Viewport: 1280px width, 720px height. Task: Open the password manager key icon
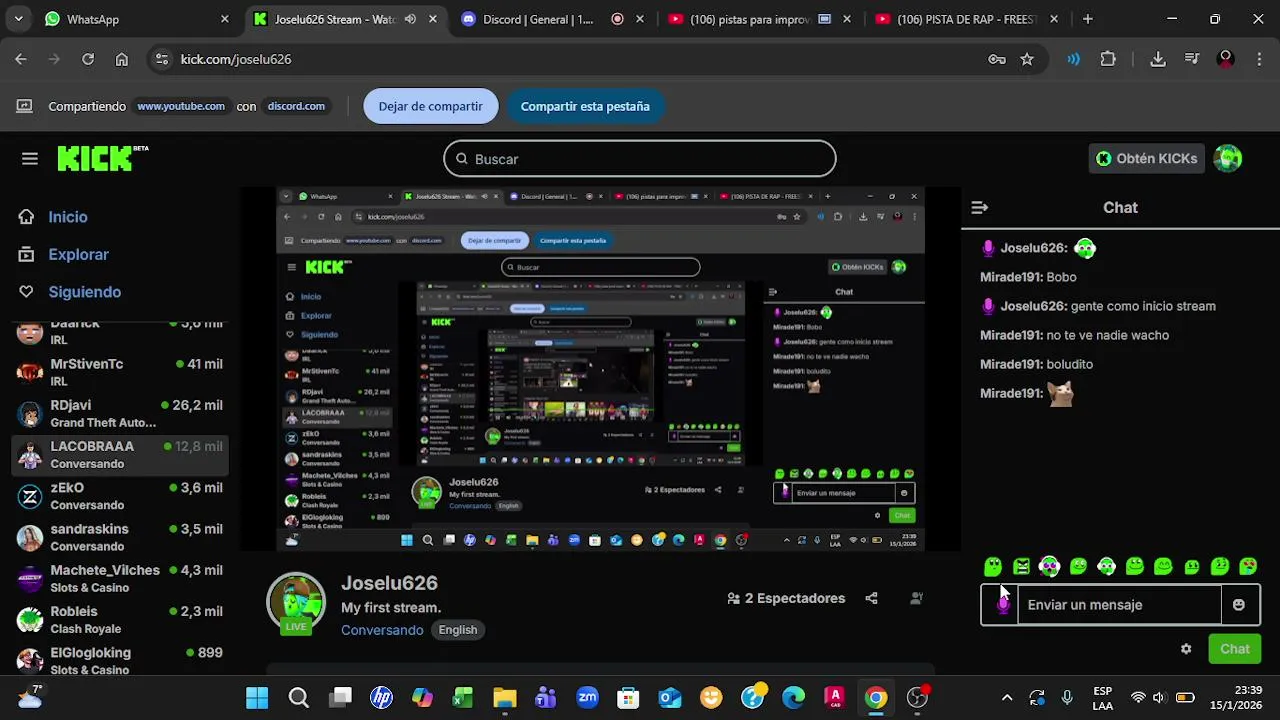[997, 59]
